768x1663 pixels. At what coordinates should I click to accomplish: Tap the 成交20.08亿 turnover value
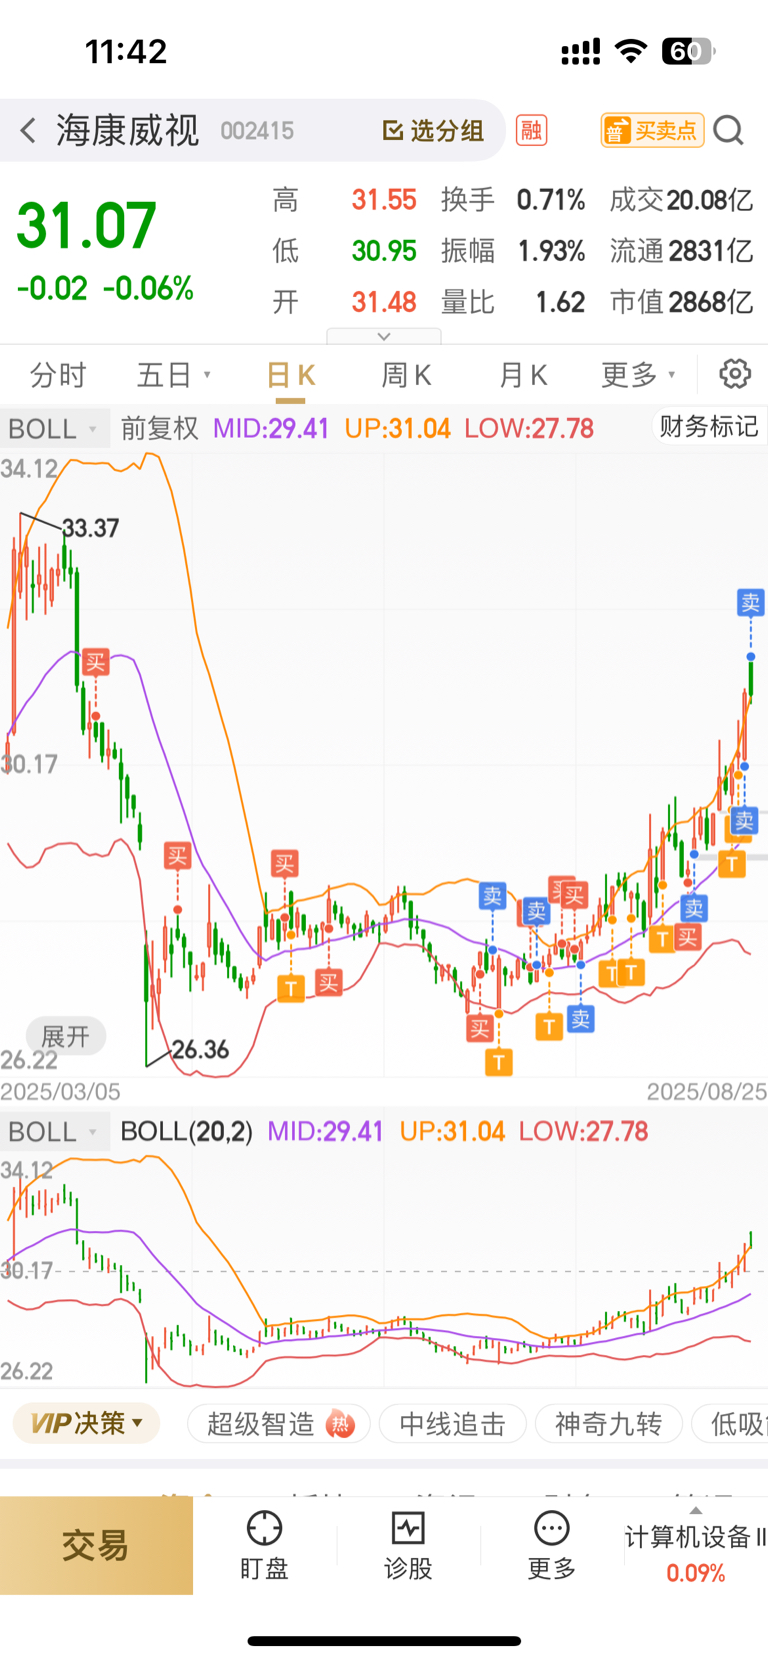[682, 200]
